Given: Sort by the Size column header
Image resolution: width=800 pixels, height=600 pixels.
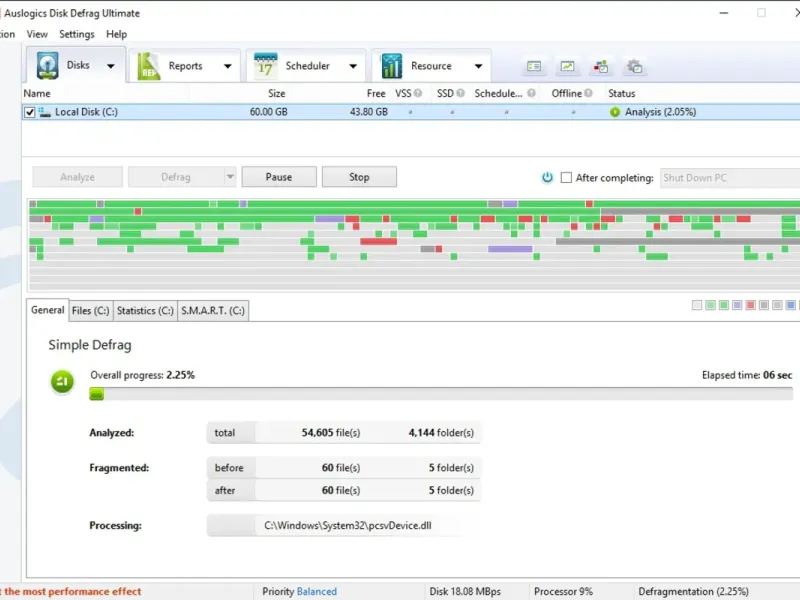Looking at the screenshot, I should click(277, 93).
